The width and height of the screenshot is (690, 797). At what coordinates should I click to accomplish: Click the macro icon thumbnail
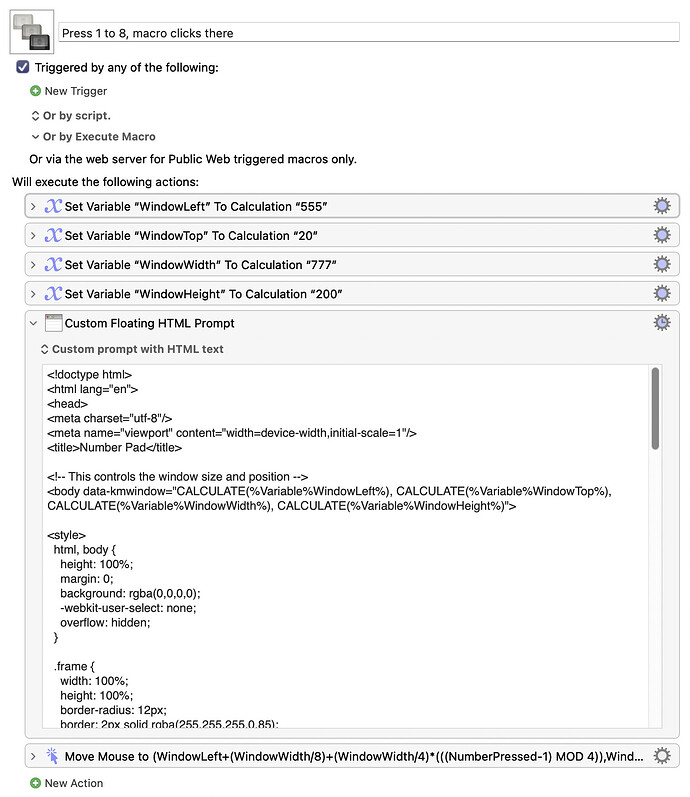coord(30,32)
